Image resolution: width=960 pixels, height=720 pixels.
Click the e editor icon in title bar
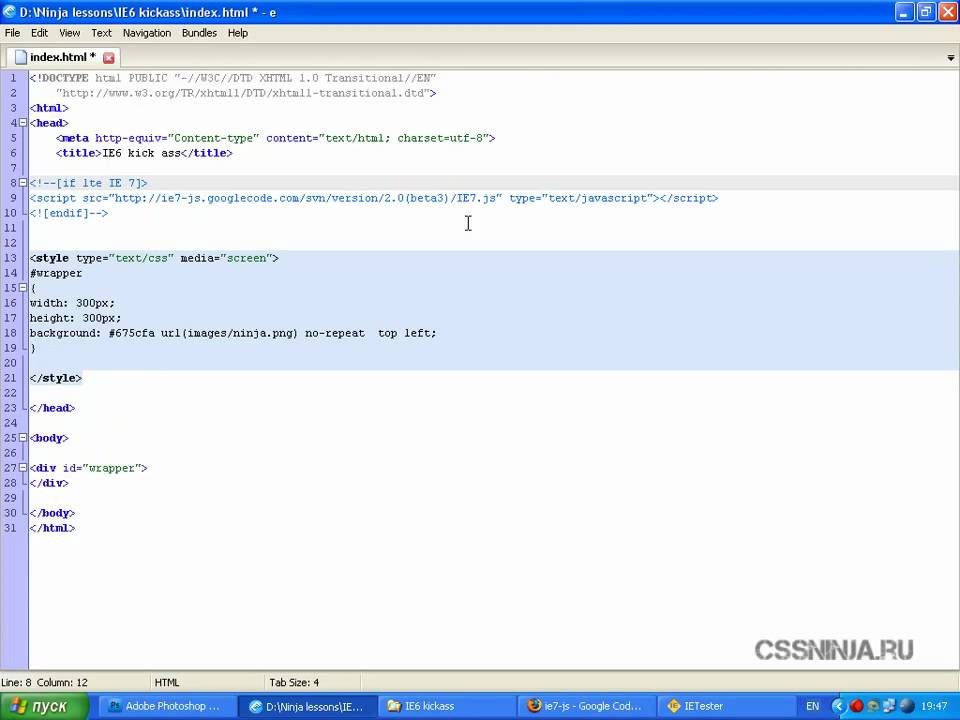point(9,12)
